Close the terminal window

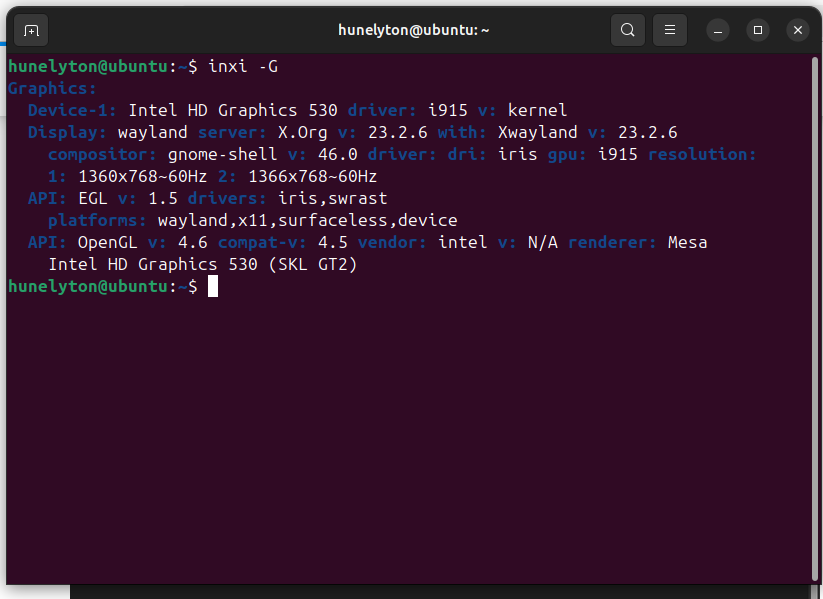[798, 30]
